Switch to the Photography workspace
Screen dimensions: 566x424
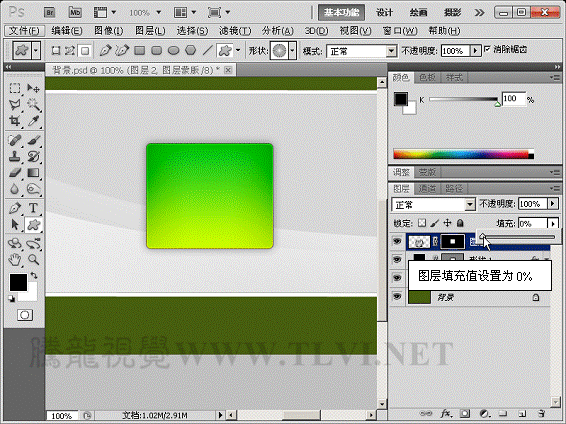452,13
